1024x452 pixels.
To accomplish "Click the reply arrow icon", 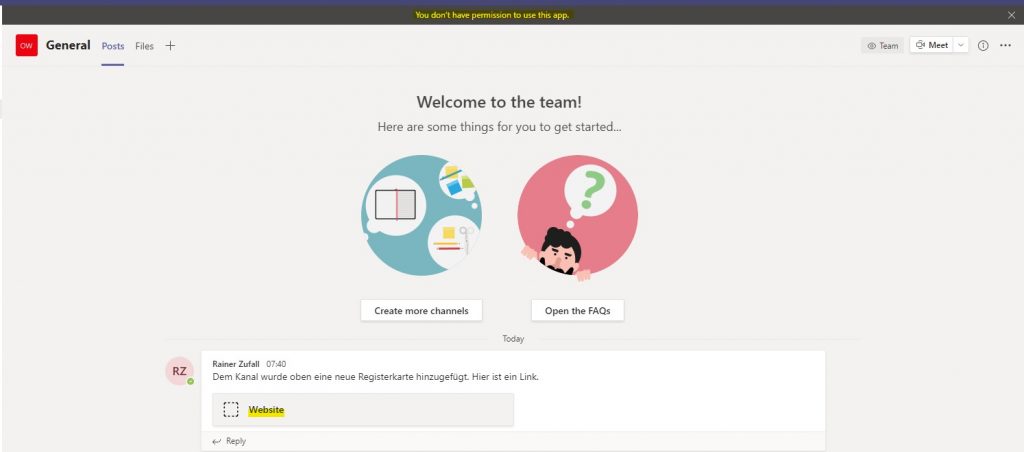I will pyautogui.click(x=217, y=441).
